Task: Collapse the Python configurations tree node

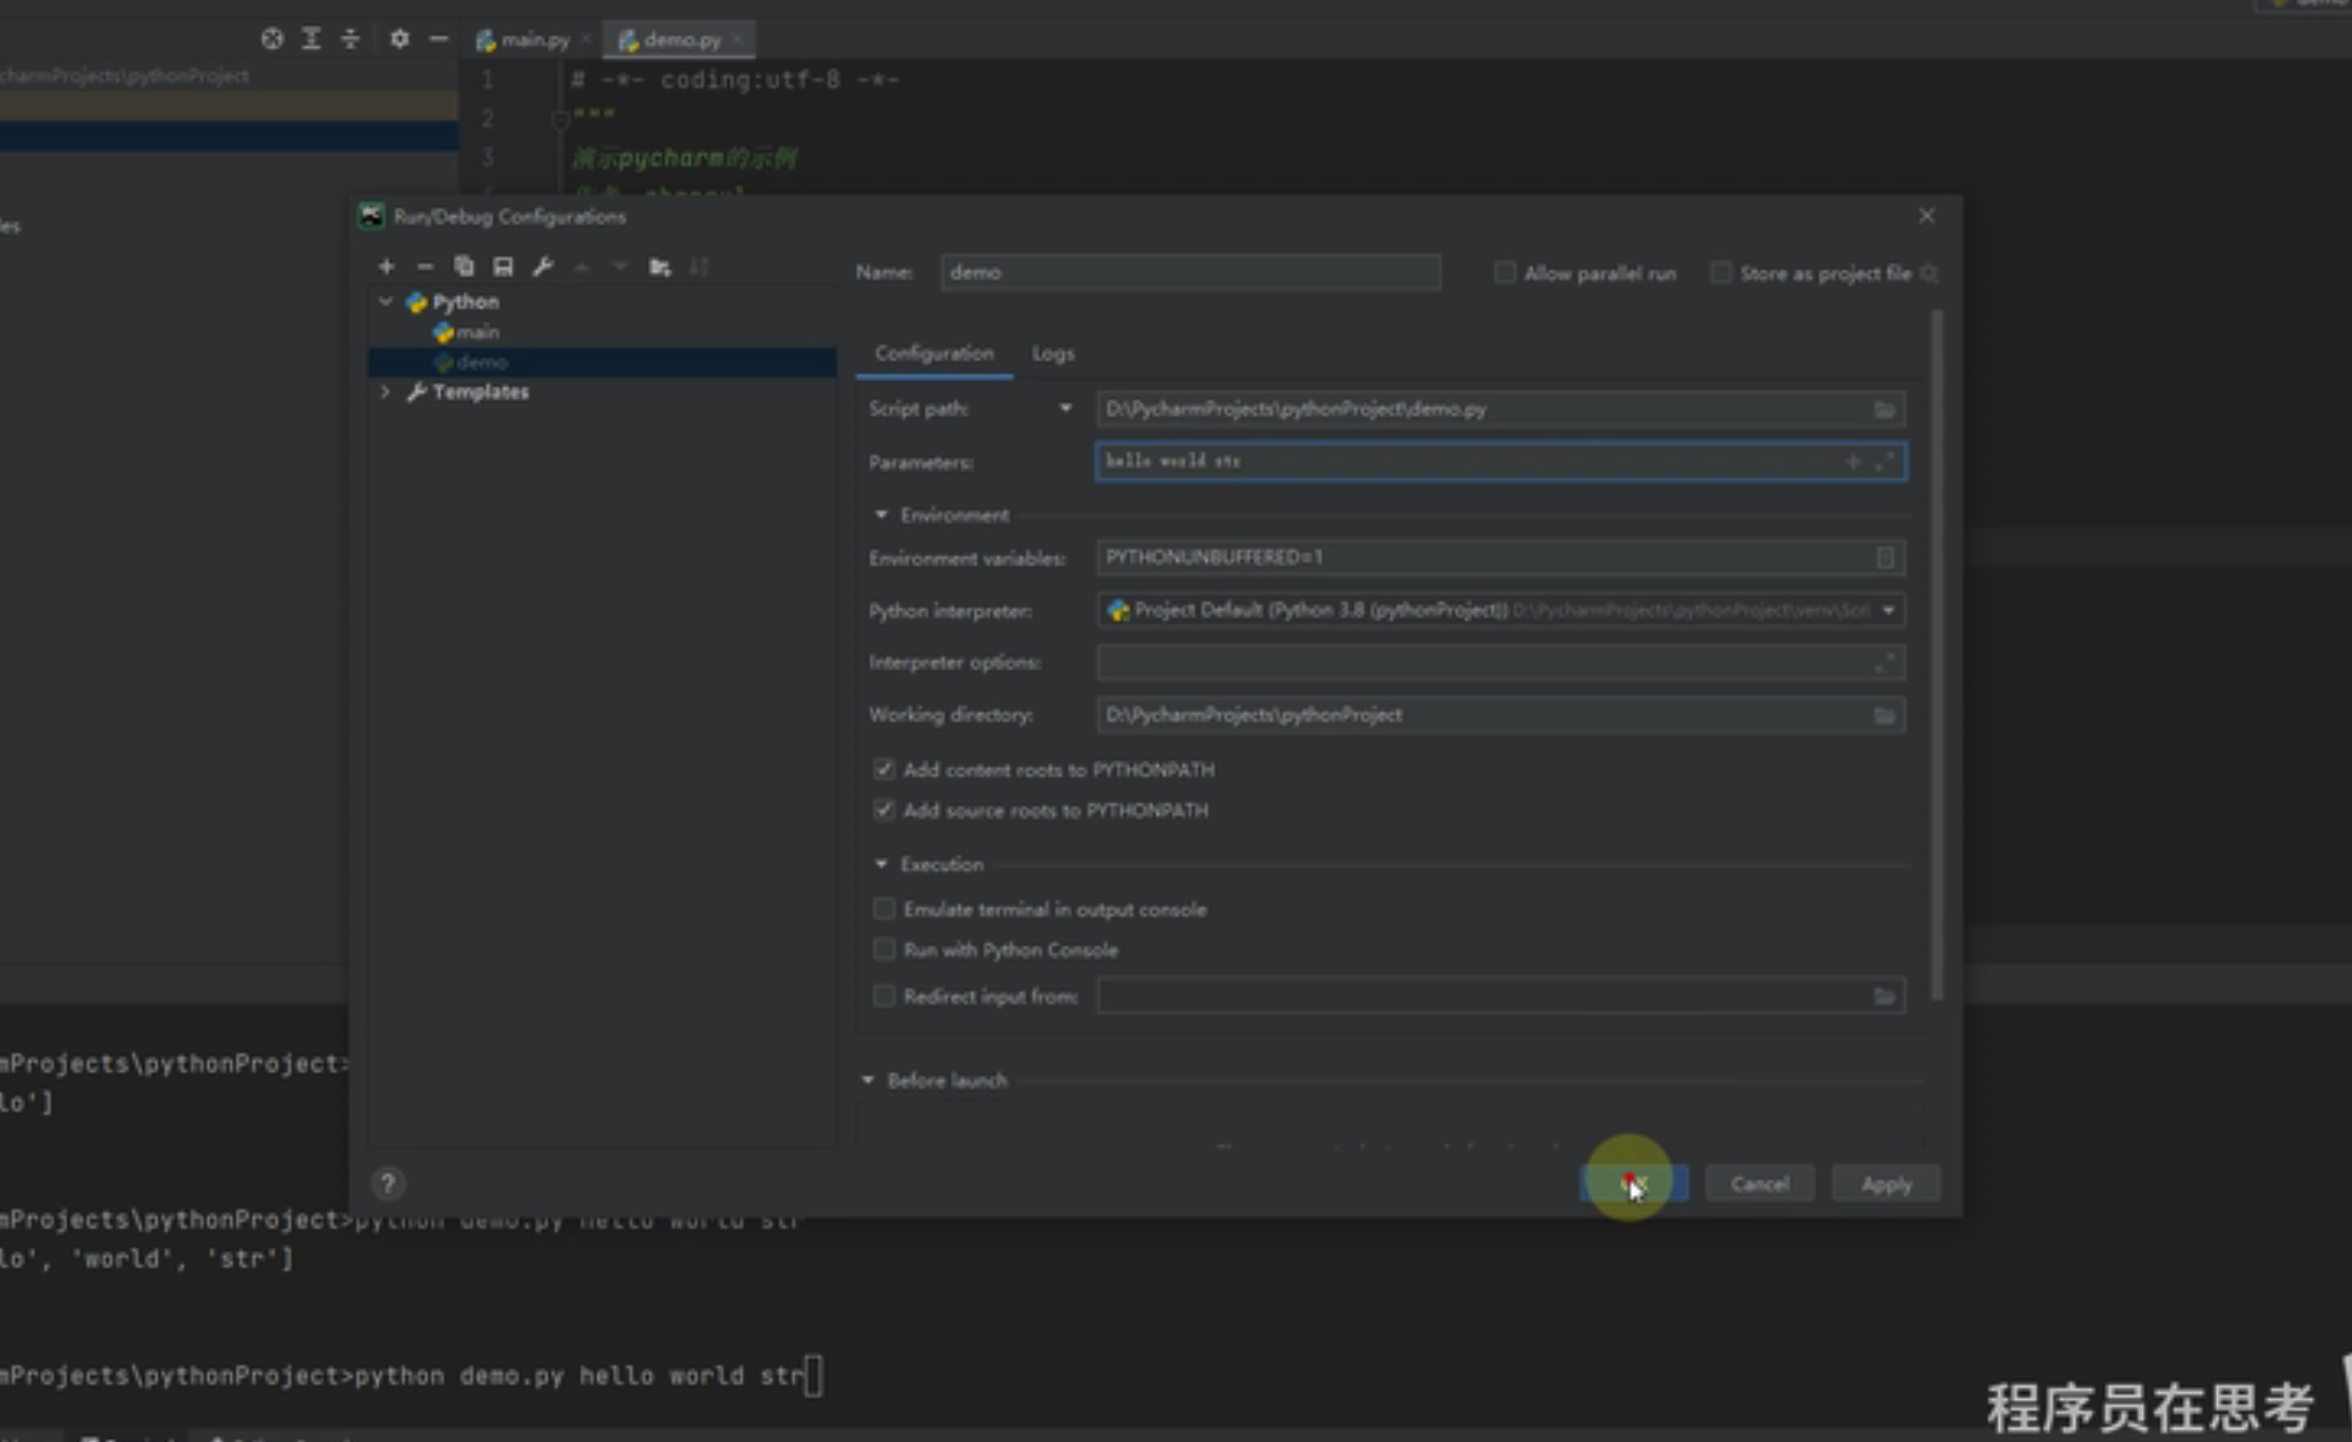Action: 385,301
